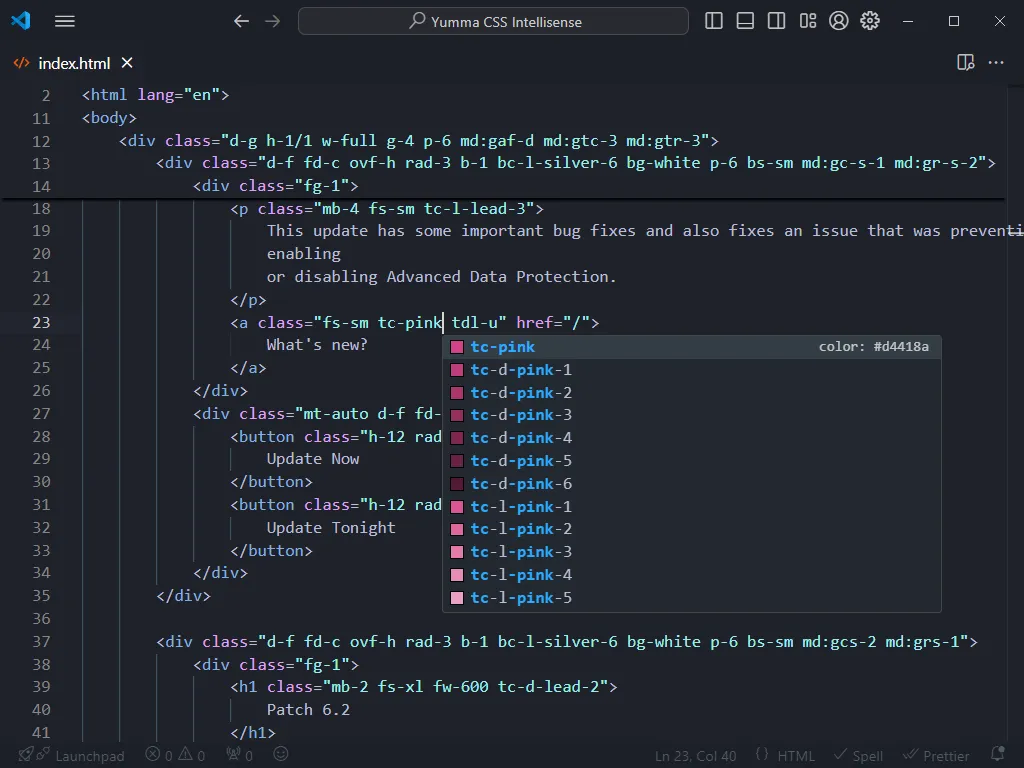
Task: Click the VS Code logo icon
Action: click(x=21, y=21)
